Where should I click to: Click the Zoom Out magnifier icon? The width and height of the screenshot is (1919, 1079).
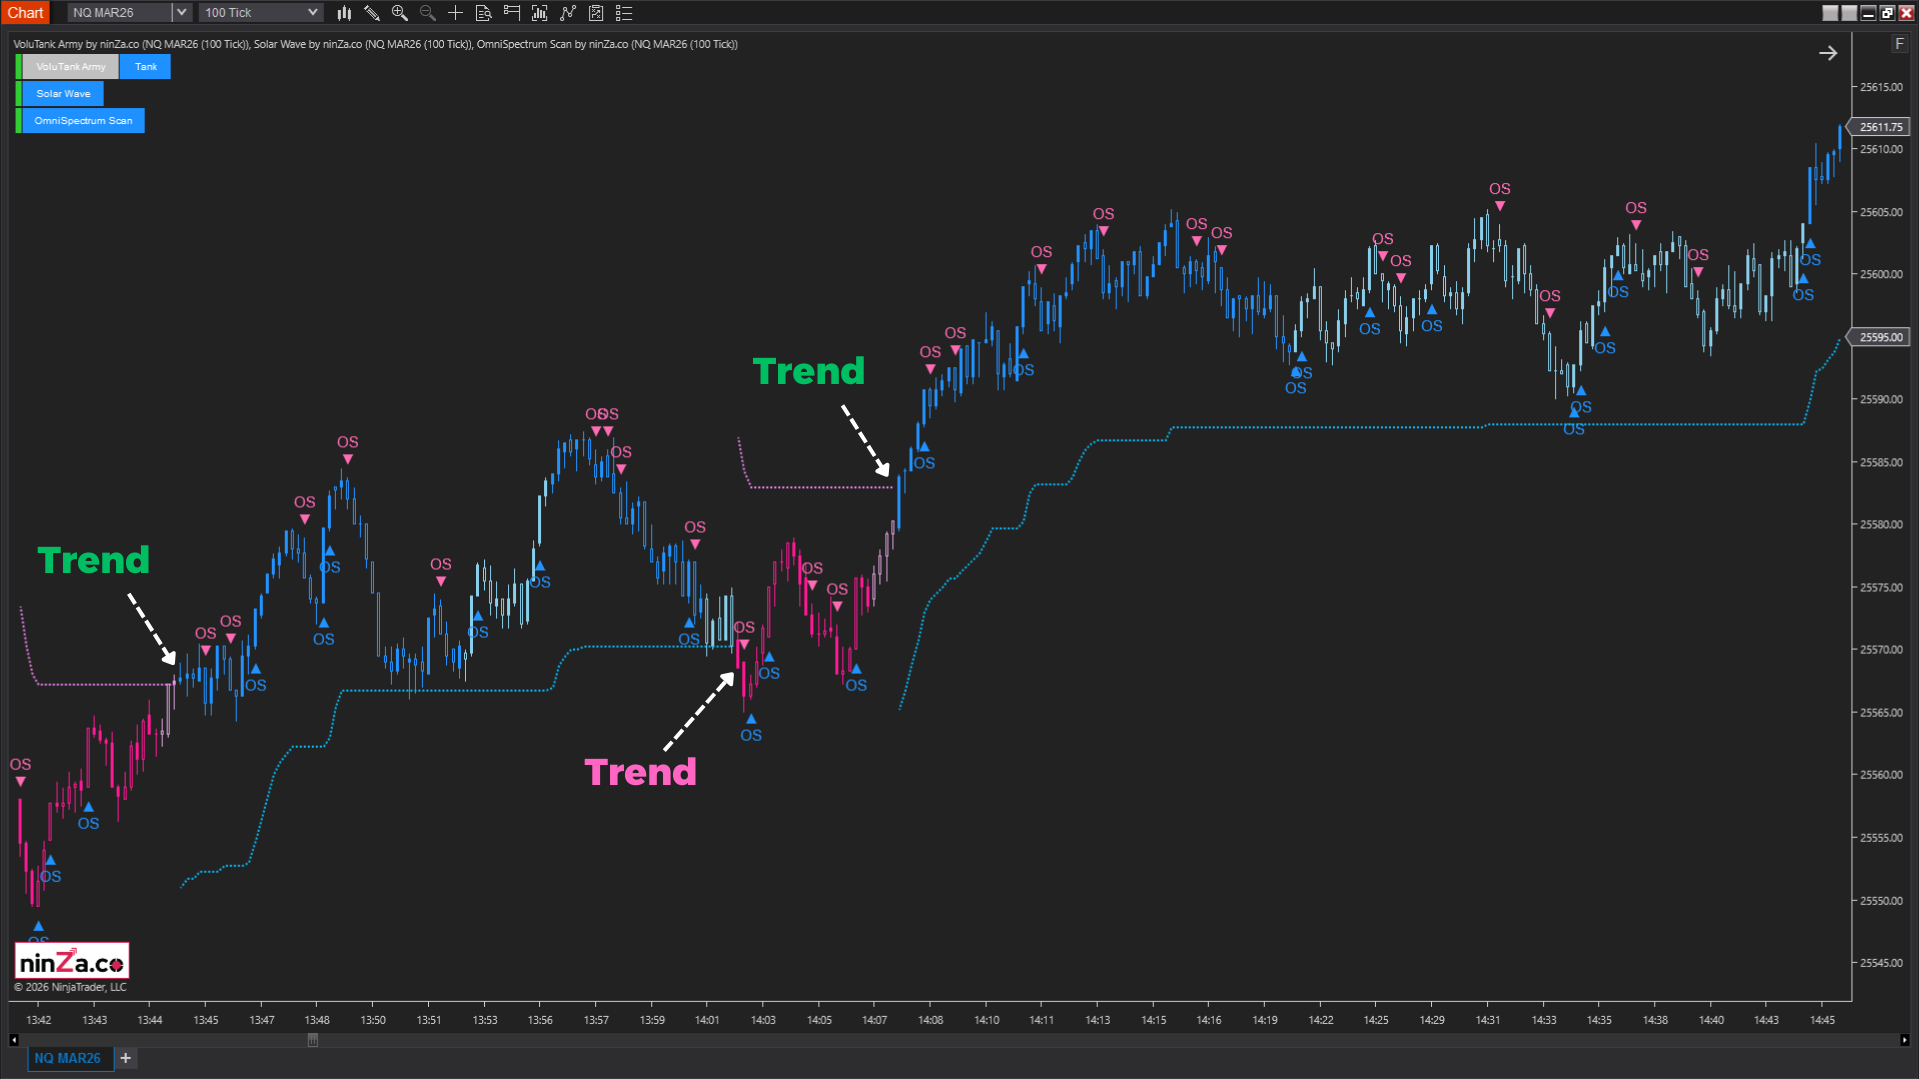click(428, 13)
